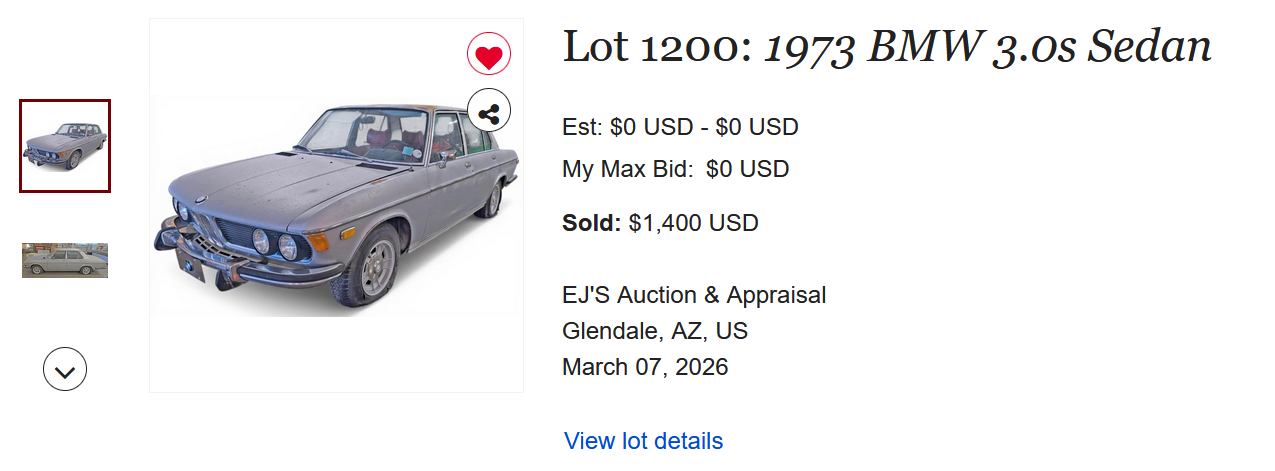Click the car's headlights in main photo
The height and width of the screenshot is (471, 1275).
(274, 242)
